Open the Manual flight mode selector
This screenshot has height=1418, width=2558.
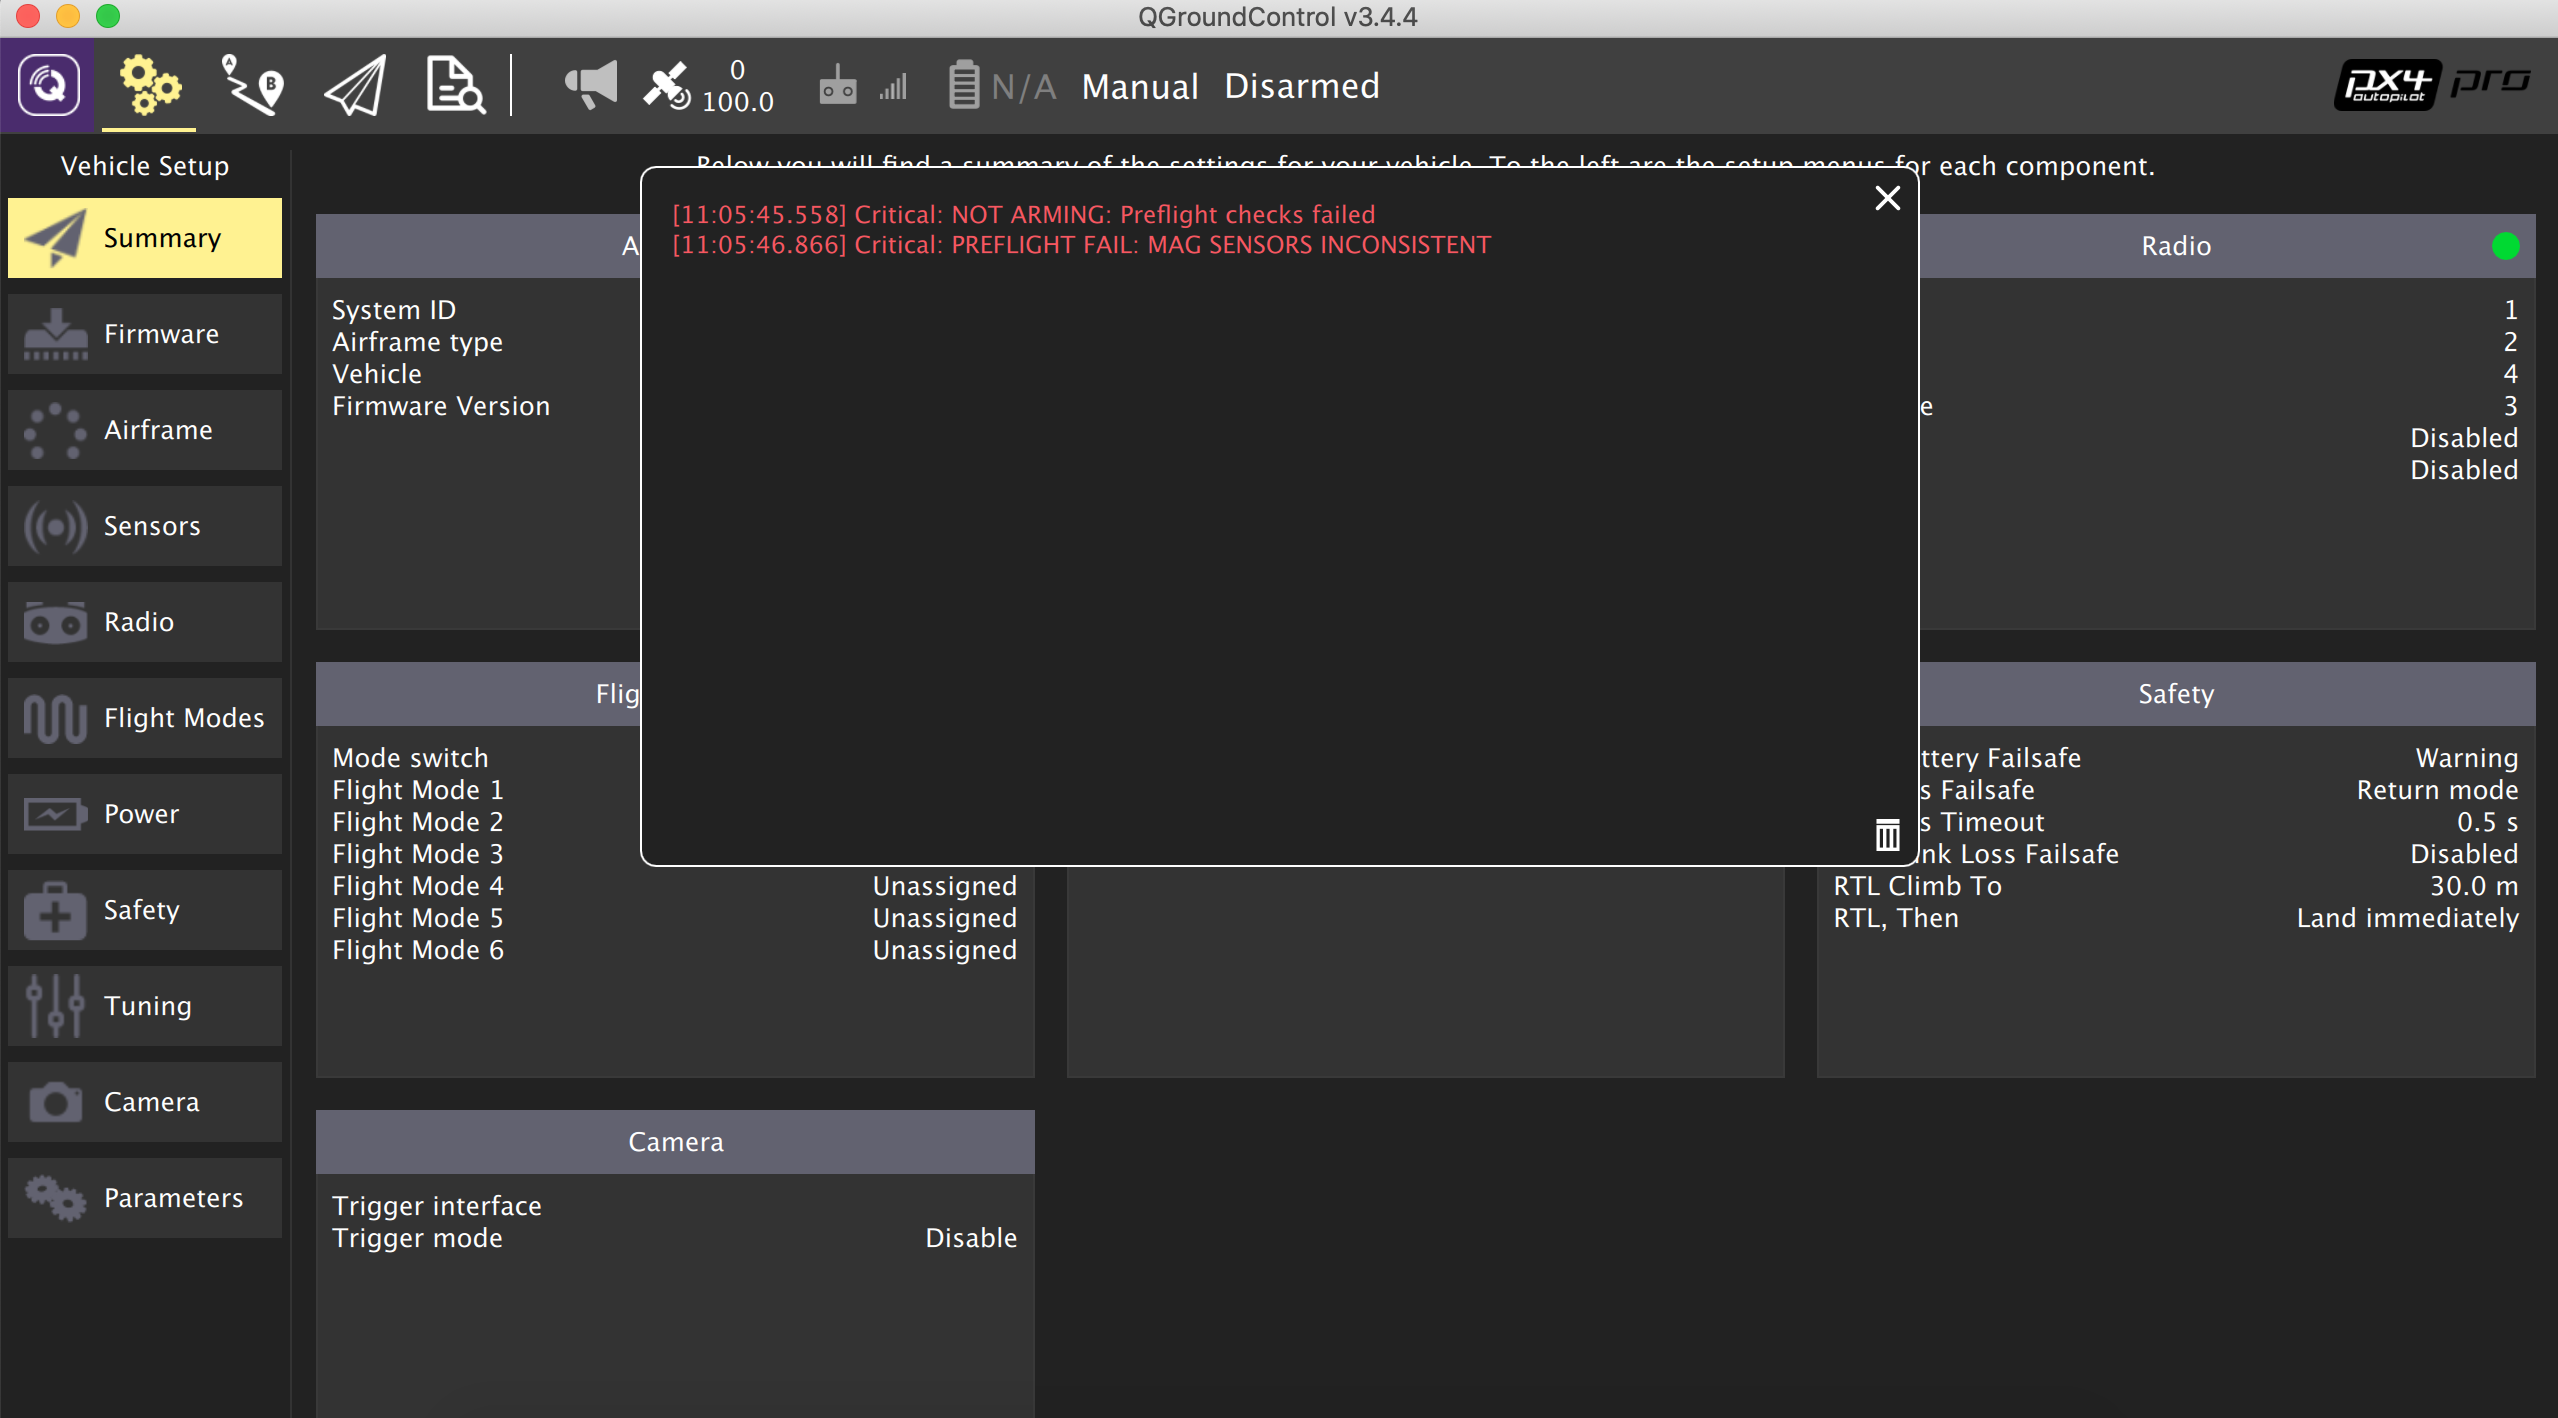pos(1140,86)
